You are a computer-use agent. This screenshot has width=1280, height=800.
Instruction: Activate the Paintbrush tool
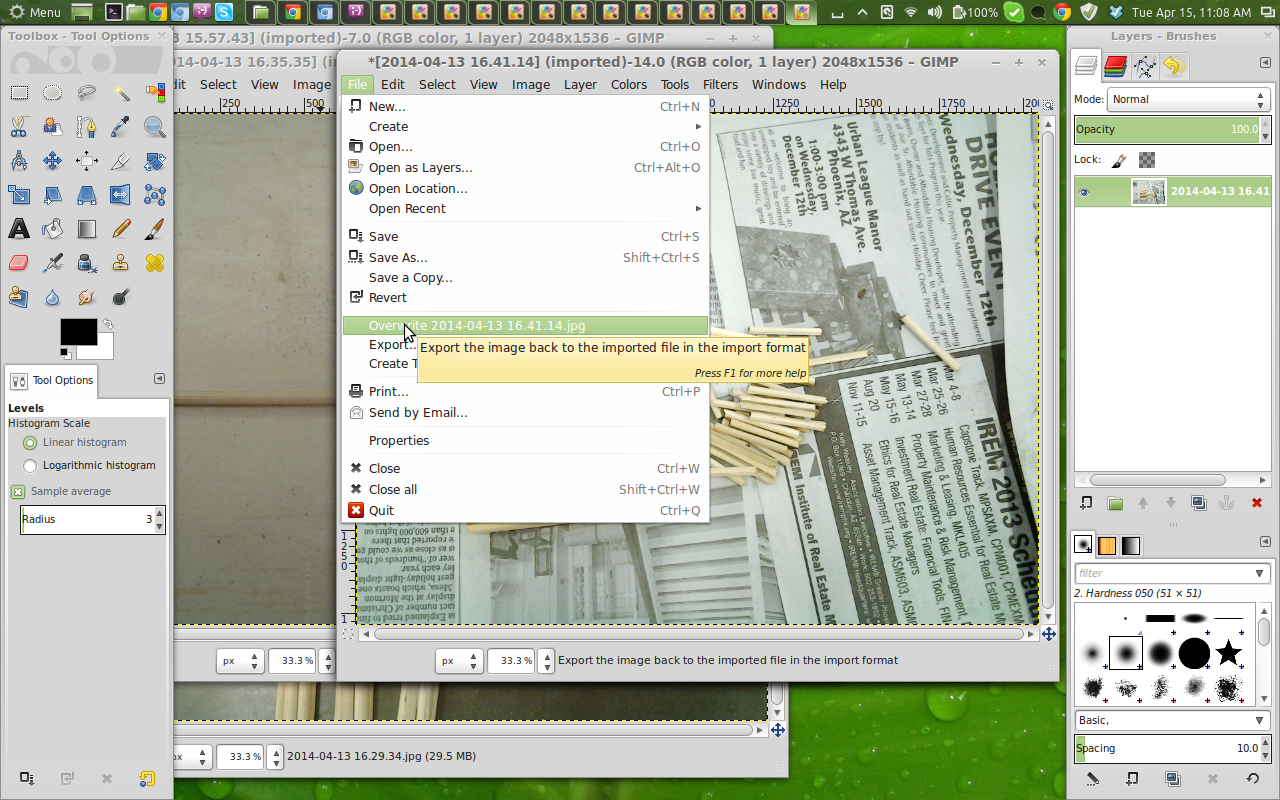coord(155,229)
